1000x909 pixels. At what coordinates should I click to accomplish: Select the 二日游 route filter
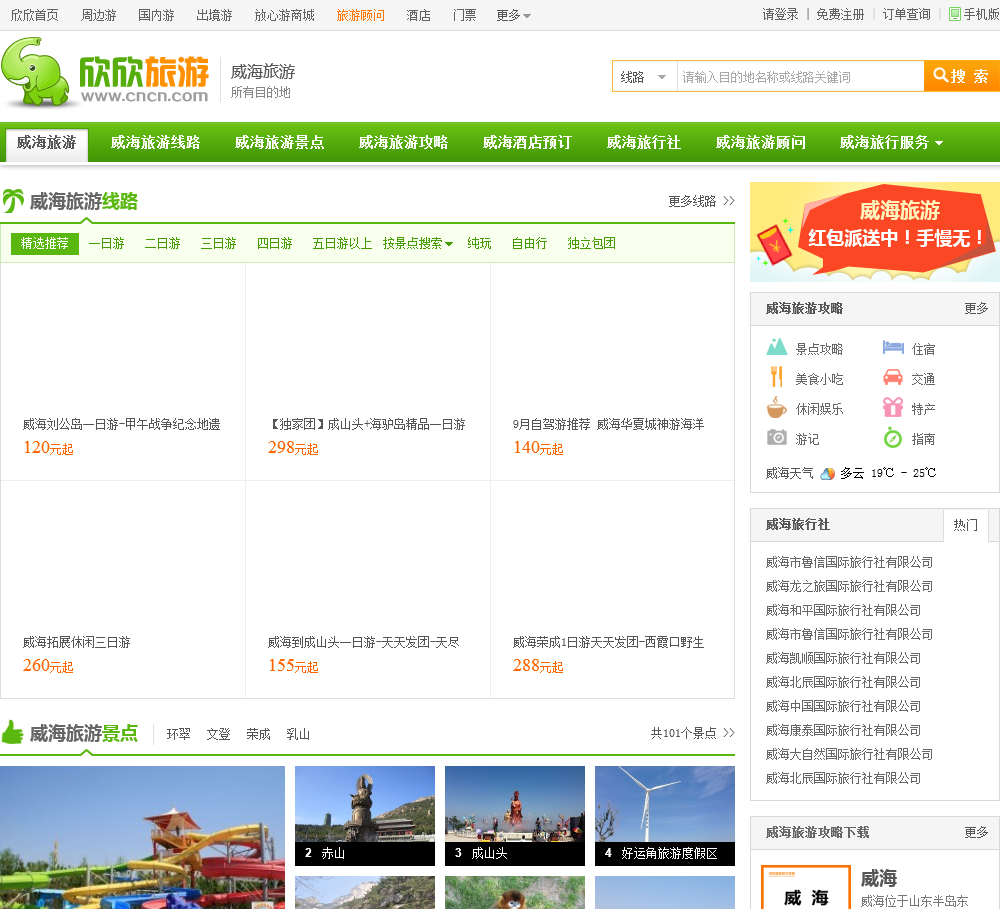click(163, 243)
